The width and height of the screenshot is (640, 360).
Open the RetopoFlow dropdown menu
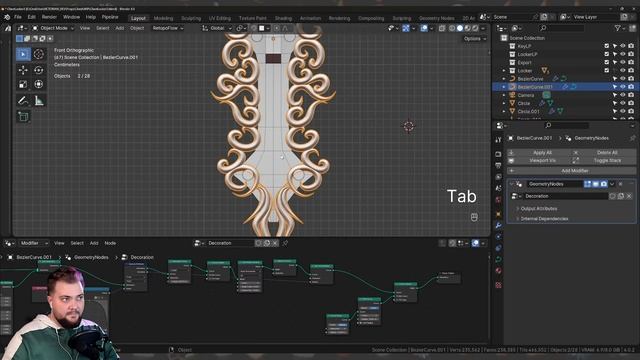click(x=168, y=28)
